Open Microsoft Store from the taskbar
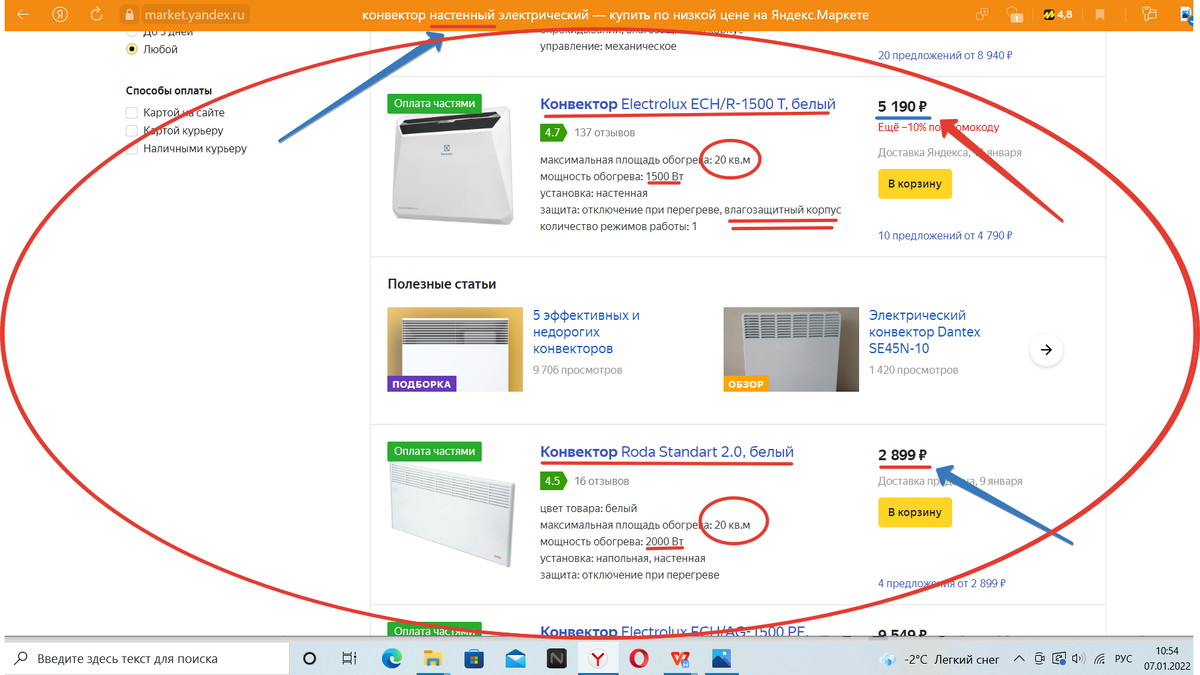1200x675 pixels. click(474, 658)
